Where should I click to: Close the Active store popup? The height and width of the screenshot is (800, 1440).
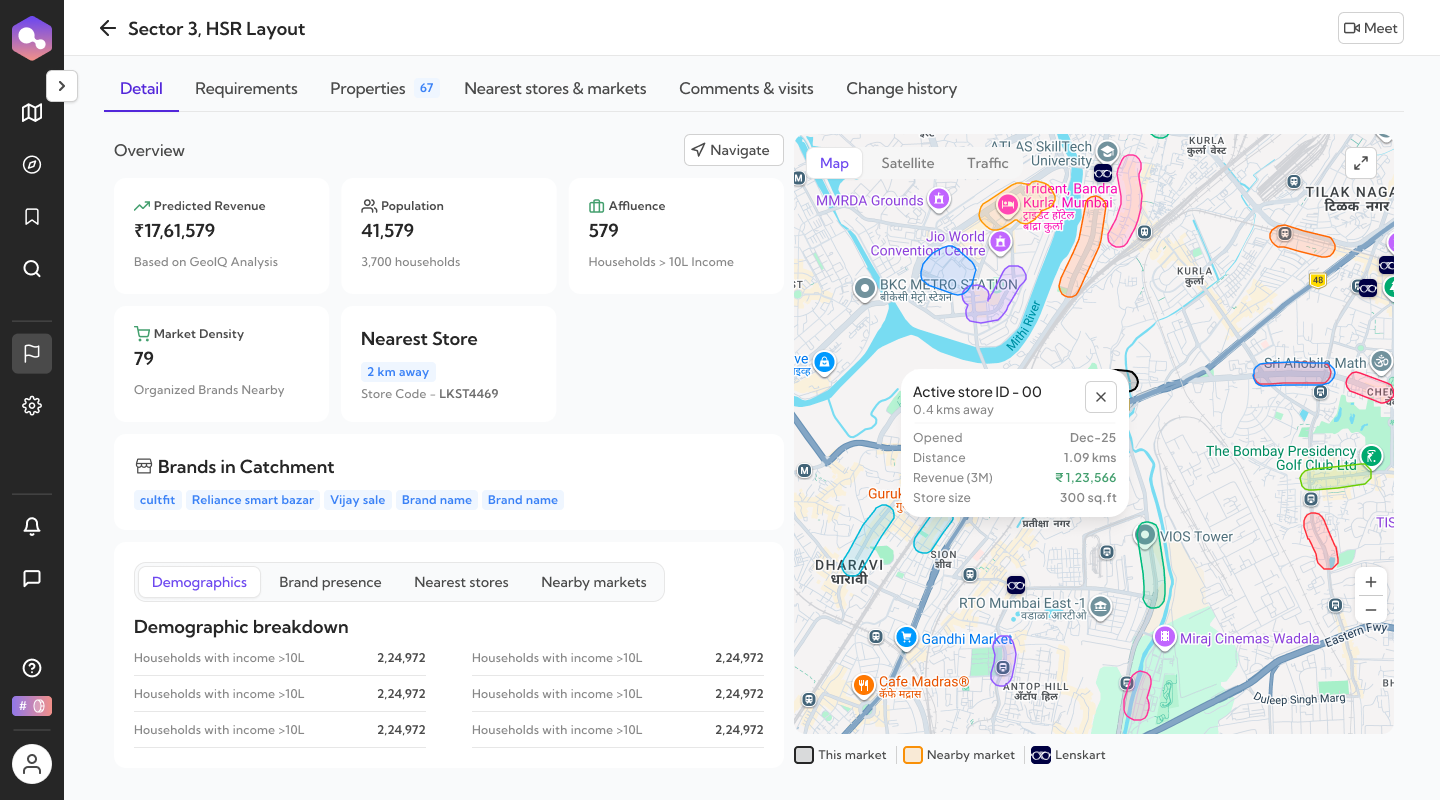pyautogui.click(x=1100, y=397)
